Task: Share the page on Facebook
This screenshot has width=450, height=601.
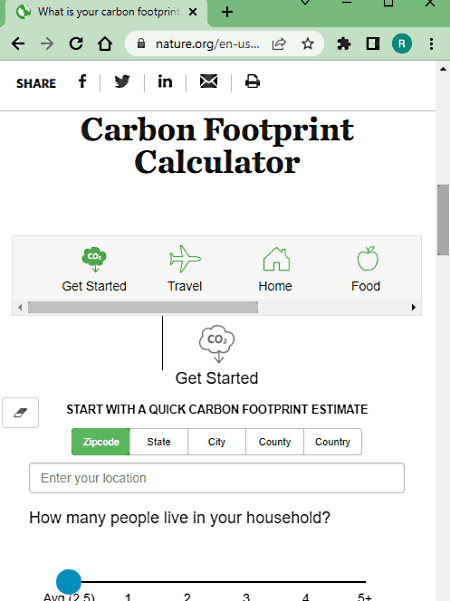Action: coord(82,81)
